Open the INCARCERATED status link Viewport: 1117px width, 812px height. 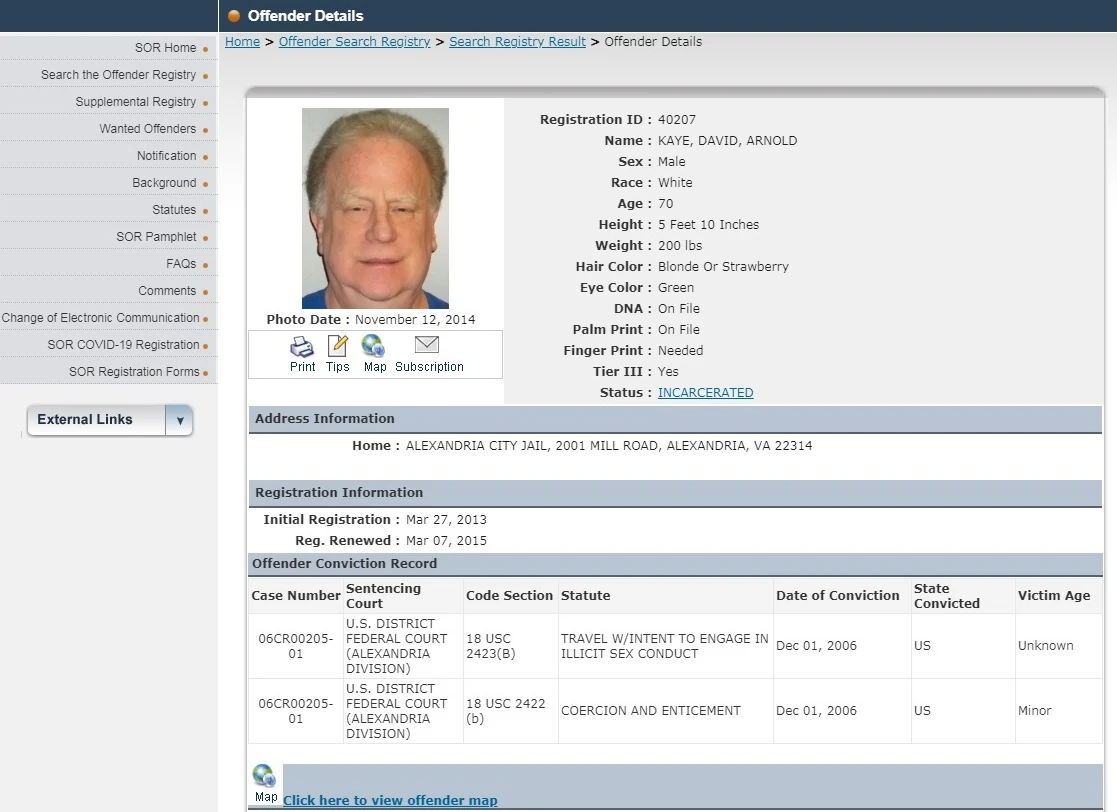pos(705,392)
